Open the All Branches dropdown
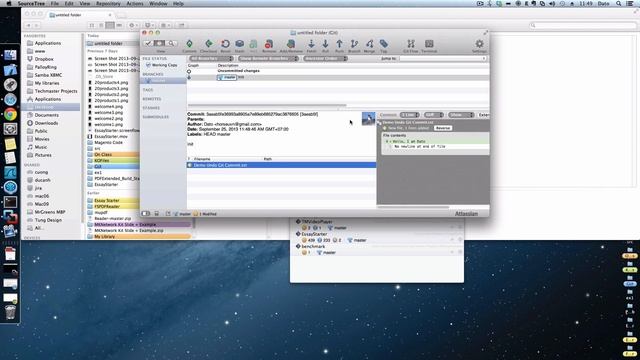 pyautogui.click(x=211, y=59)
